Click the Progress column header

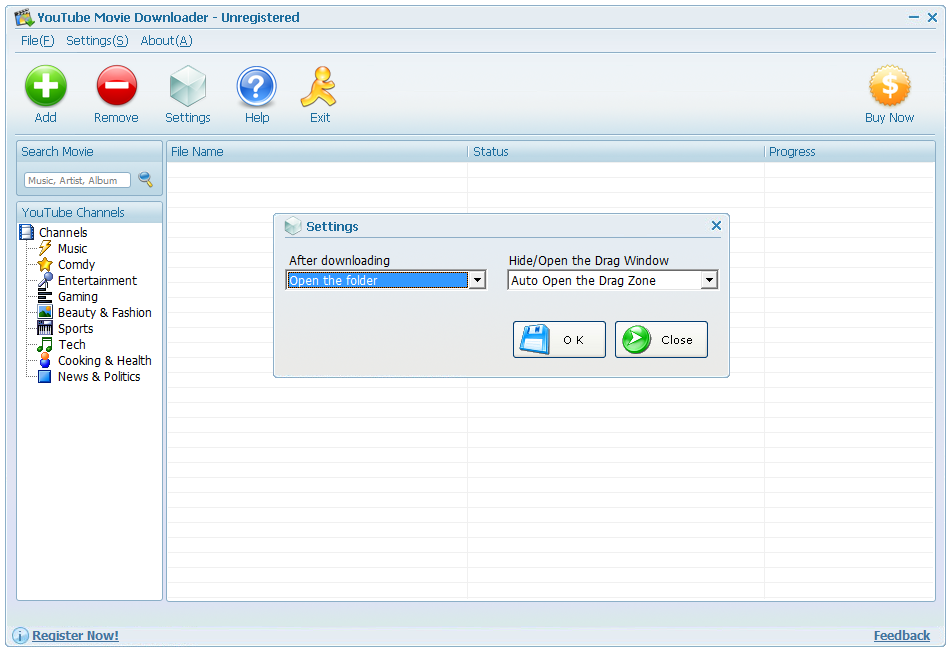849,151
